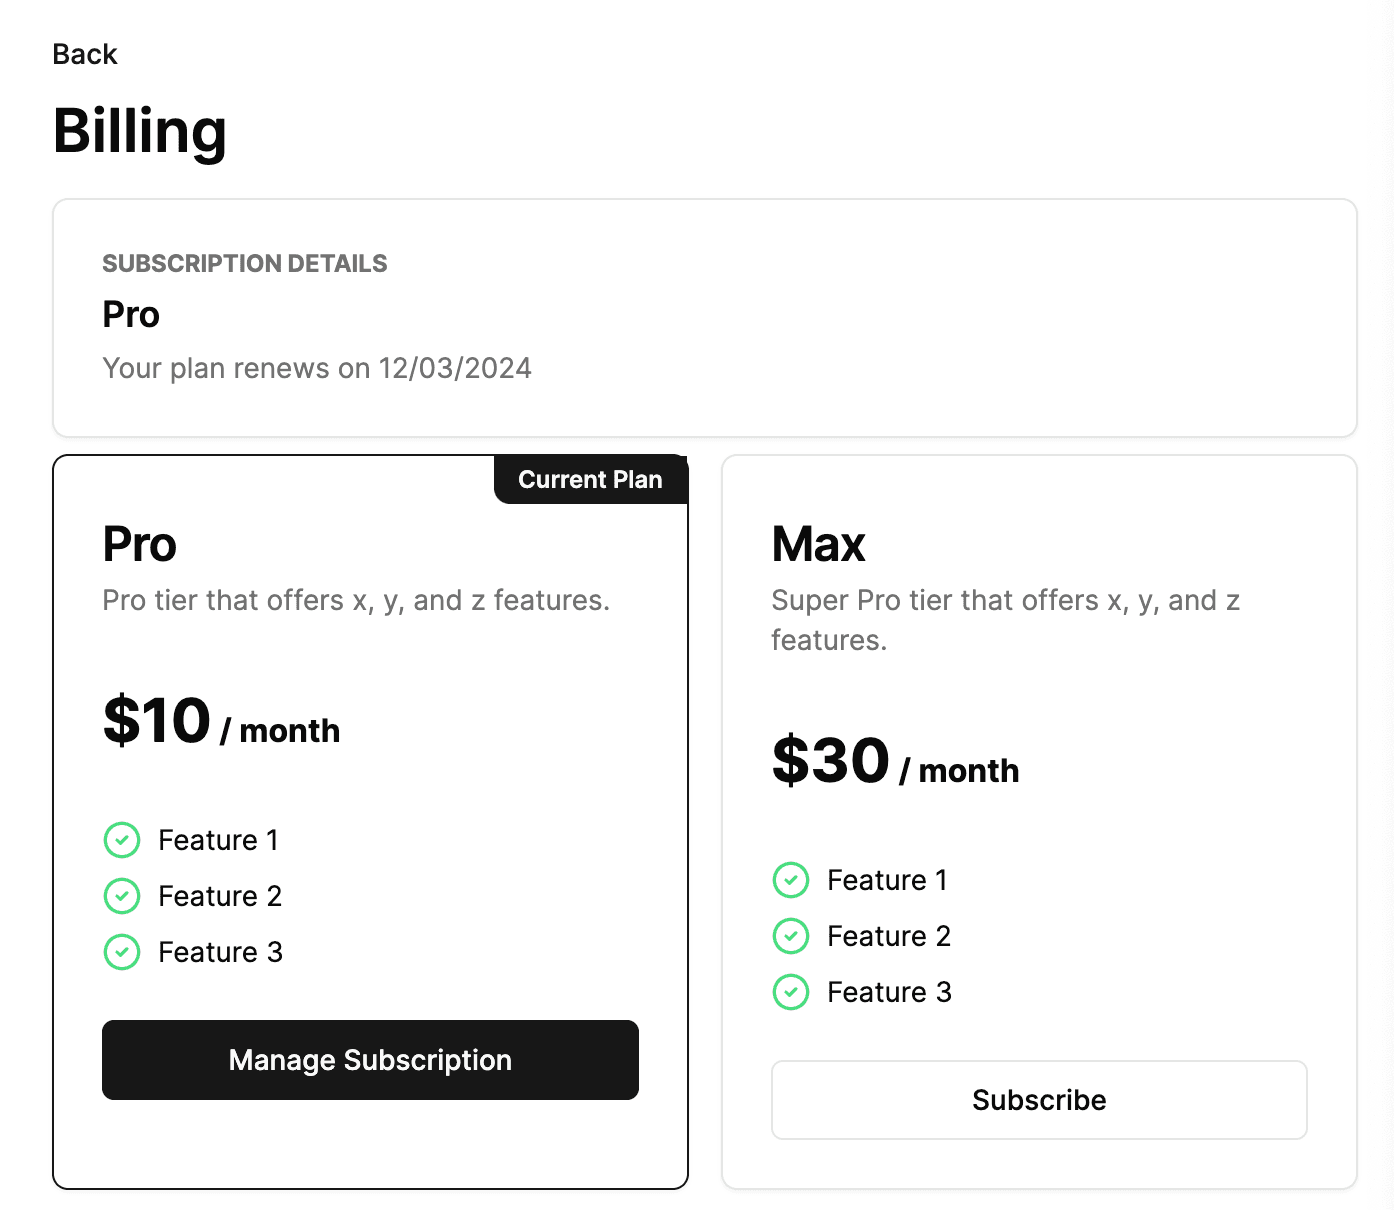Image resolution: width=1394 pixels, height=1210 pixels.
Task: Select the Max plan card title
Action: coord(818,545)
